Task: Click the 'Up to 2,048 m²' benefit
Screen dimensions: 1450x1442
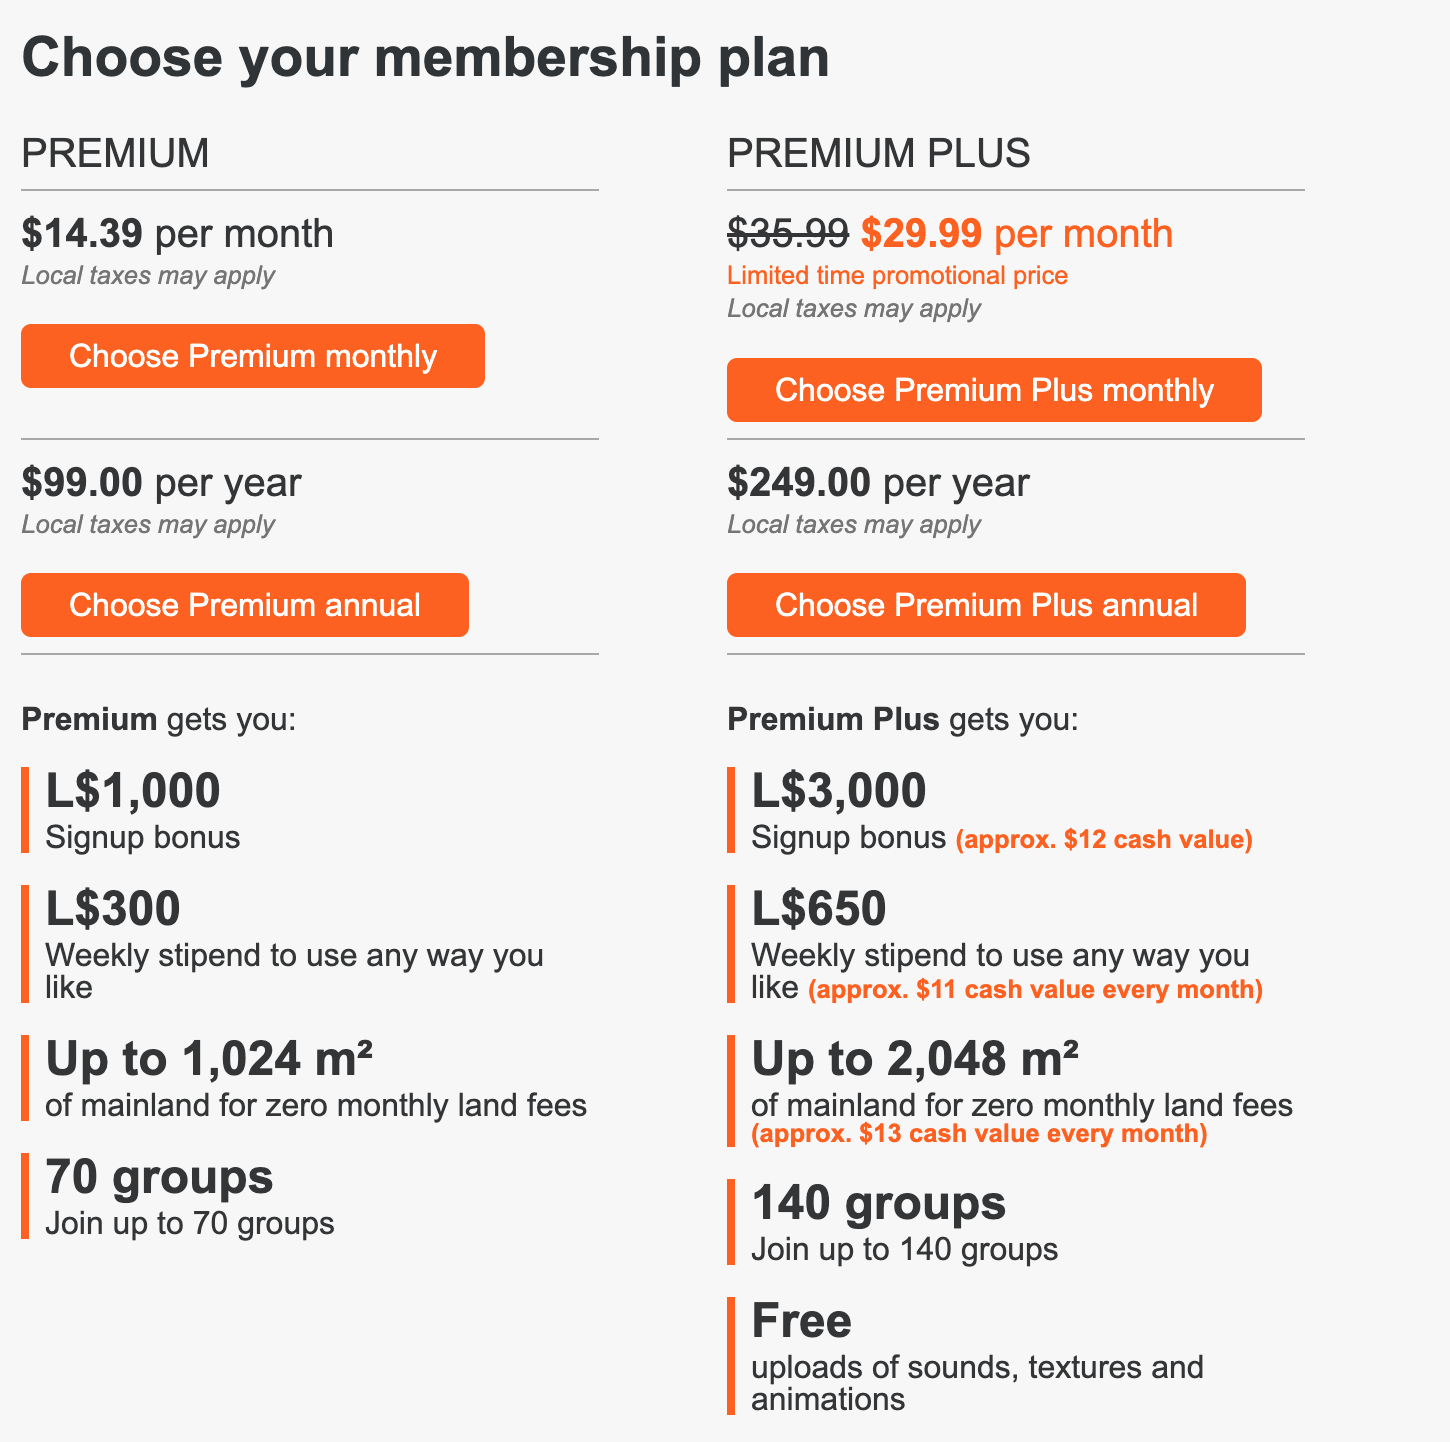Action: 914,1059
